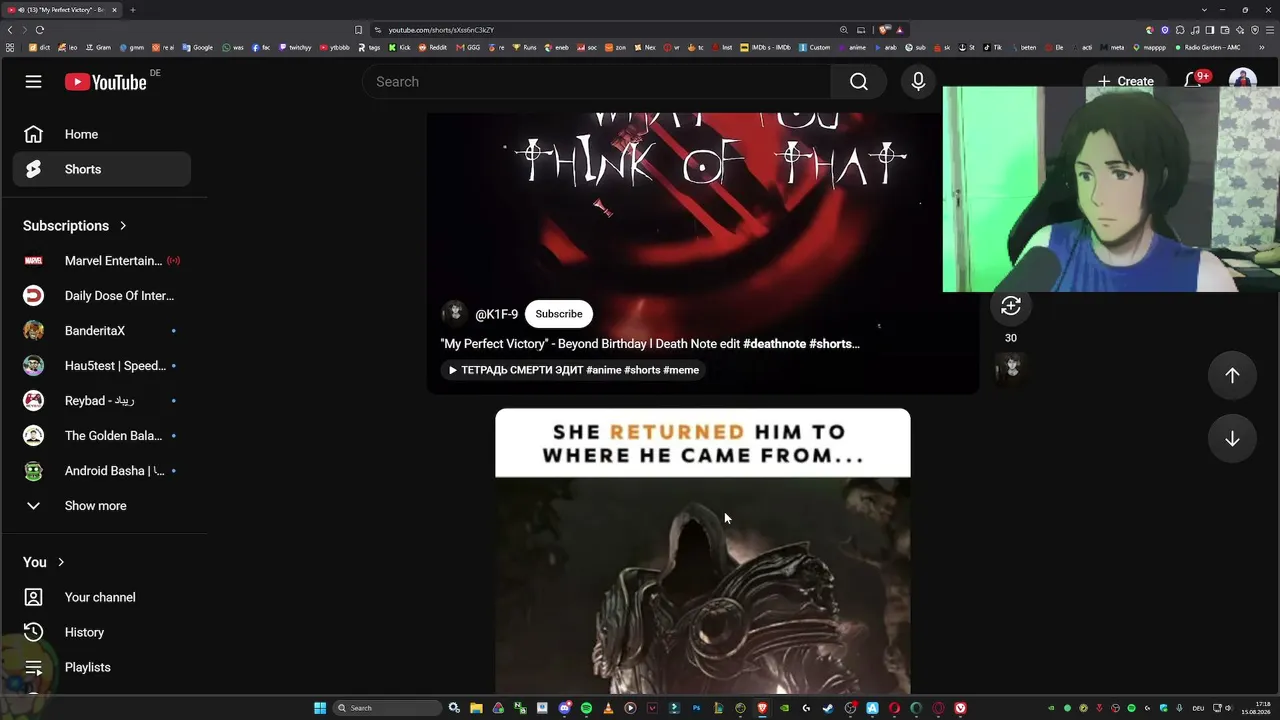Open a new browser tab
Viewport: 1280px width, 720px height.
point(132,10)
